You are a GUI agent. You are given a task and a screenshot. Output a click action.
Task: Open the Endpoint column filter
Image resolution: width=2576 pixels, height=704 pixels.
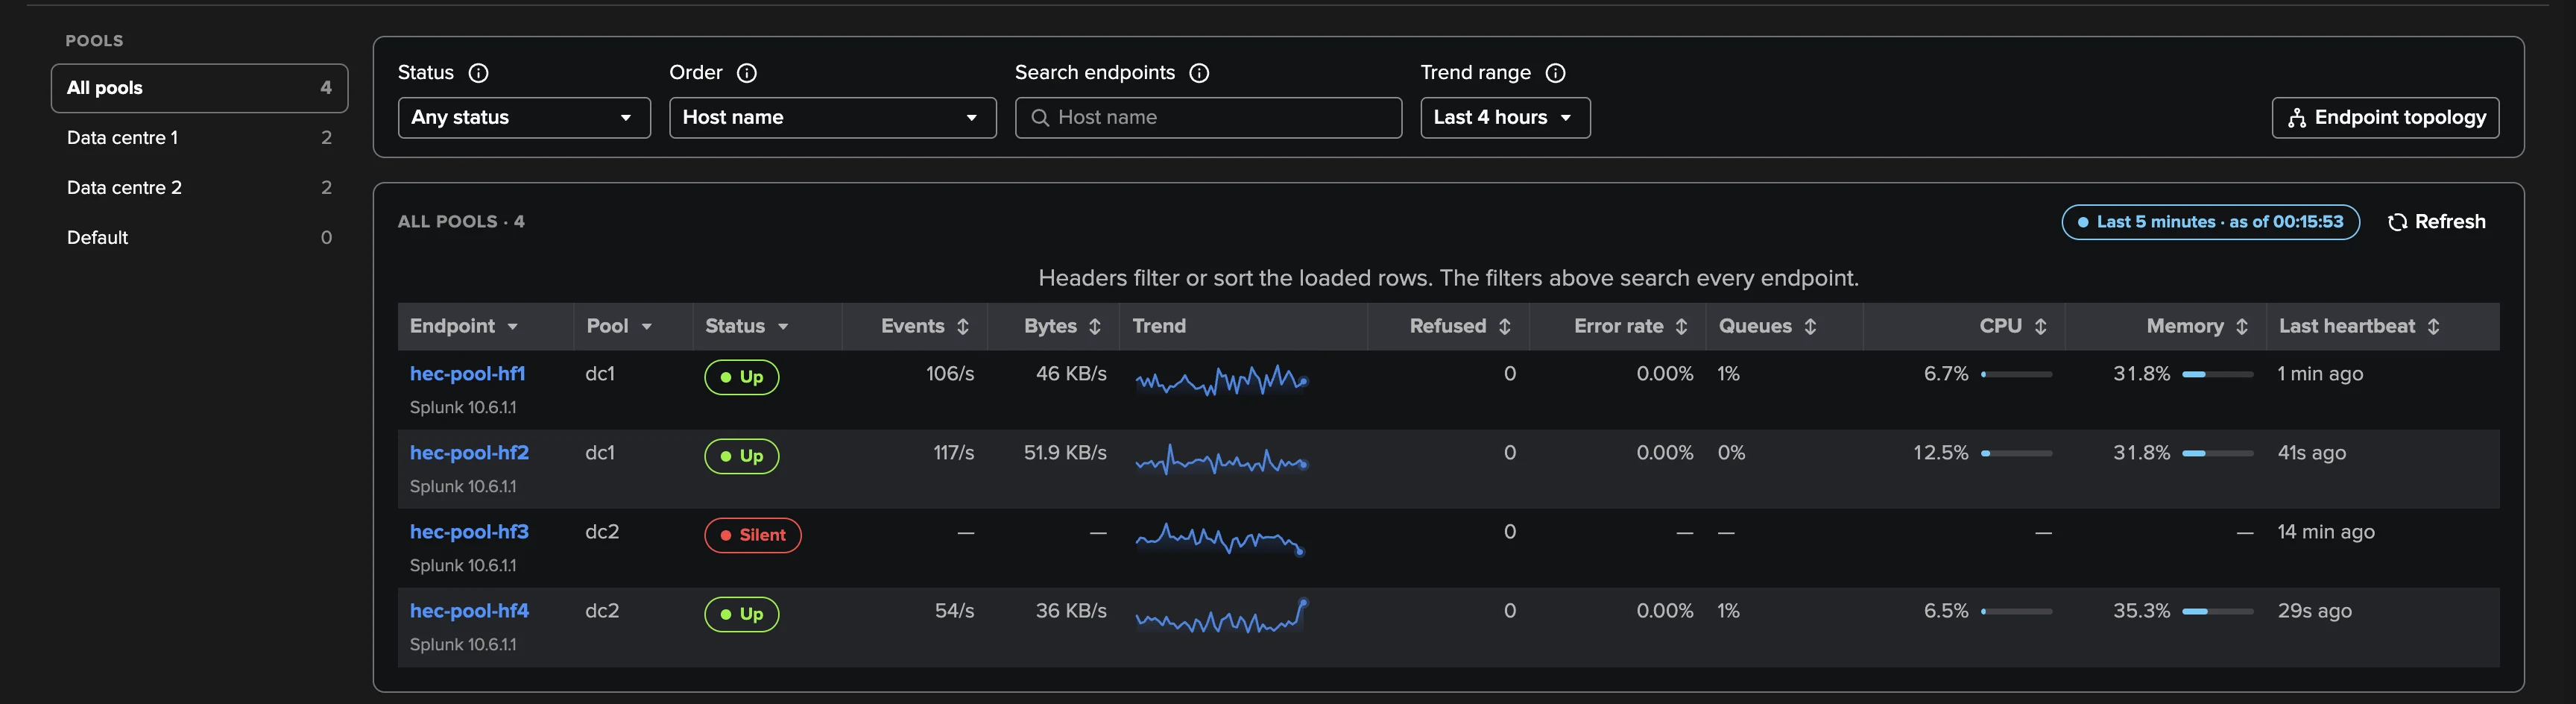[513, 327]
